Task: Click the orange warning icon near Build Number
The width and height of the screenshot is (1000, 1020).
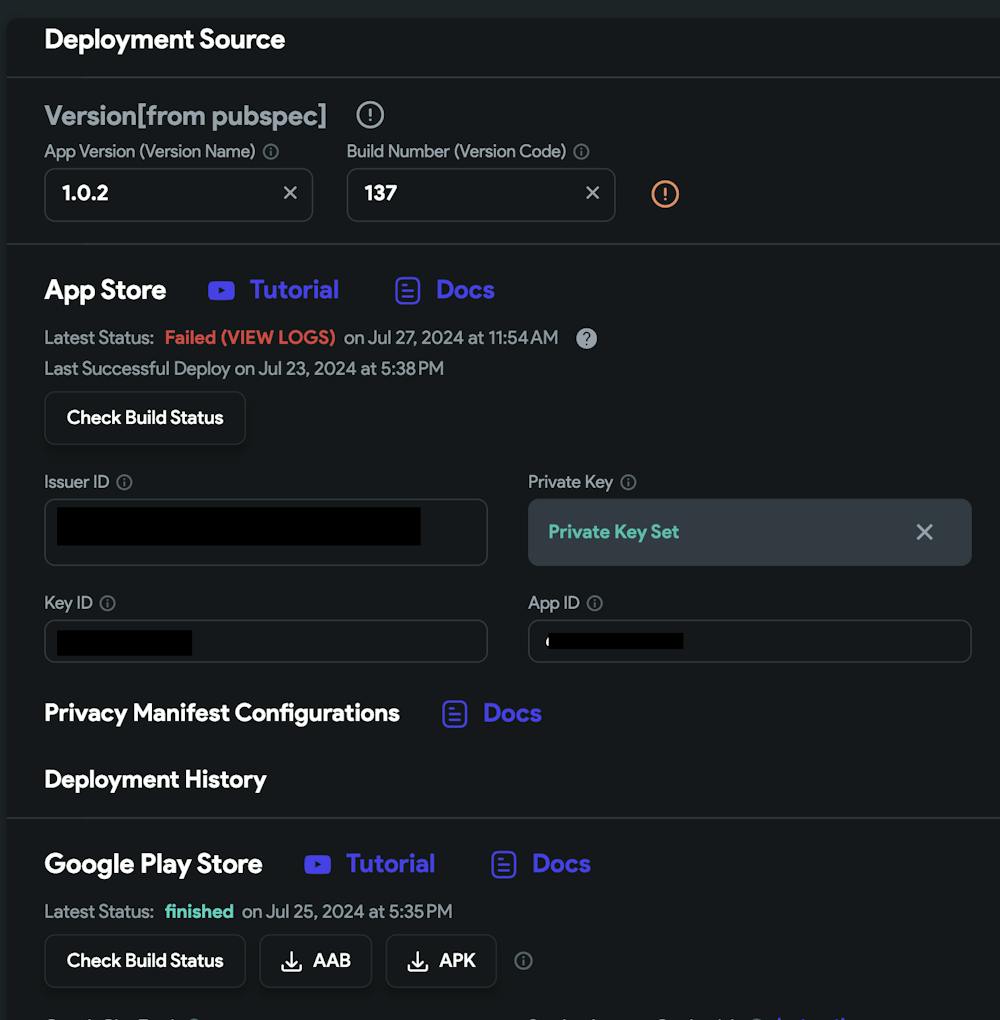Action: (x=665, y=194)
